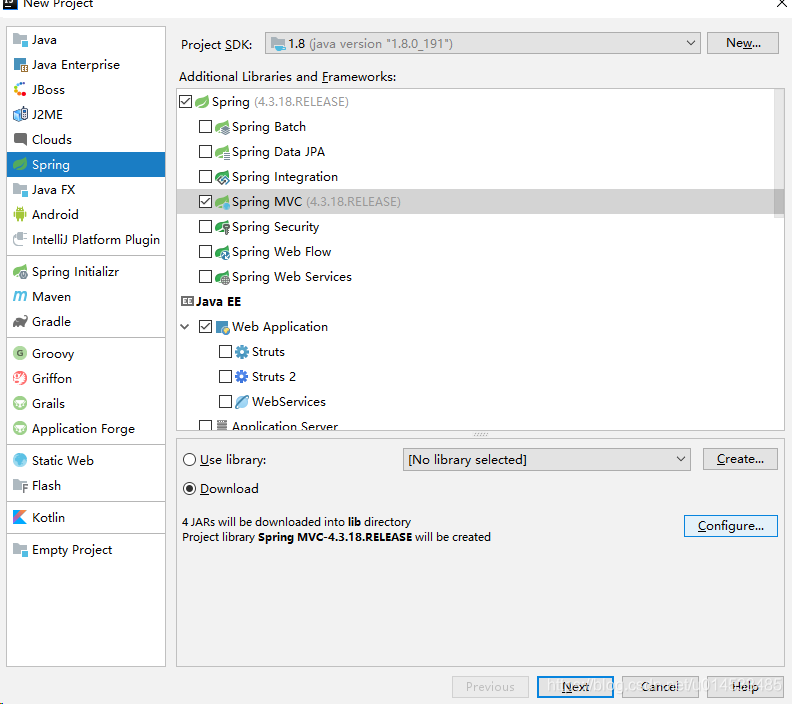Image resolution: width=792 pixels, height=704 pixels.
Task: Tick the Struts checkbox
Action: (225, 351)
